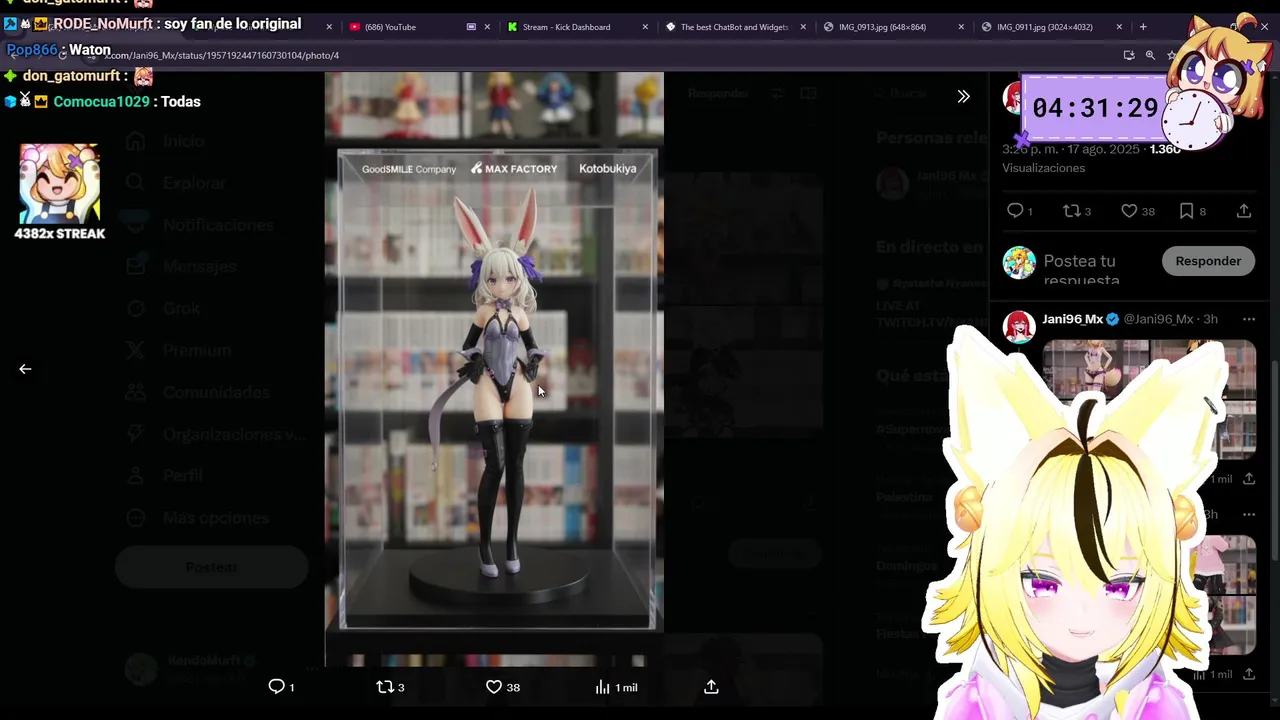The image size is (1280, 720).
Task: Open Jani96_Mx profile name in reply
Action: (1072, 319)
